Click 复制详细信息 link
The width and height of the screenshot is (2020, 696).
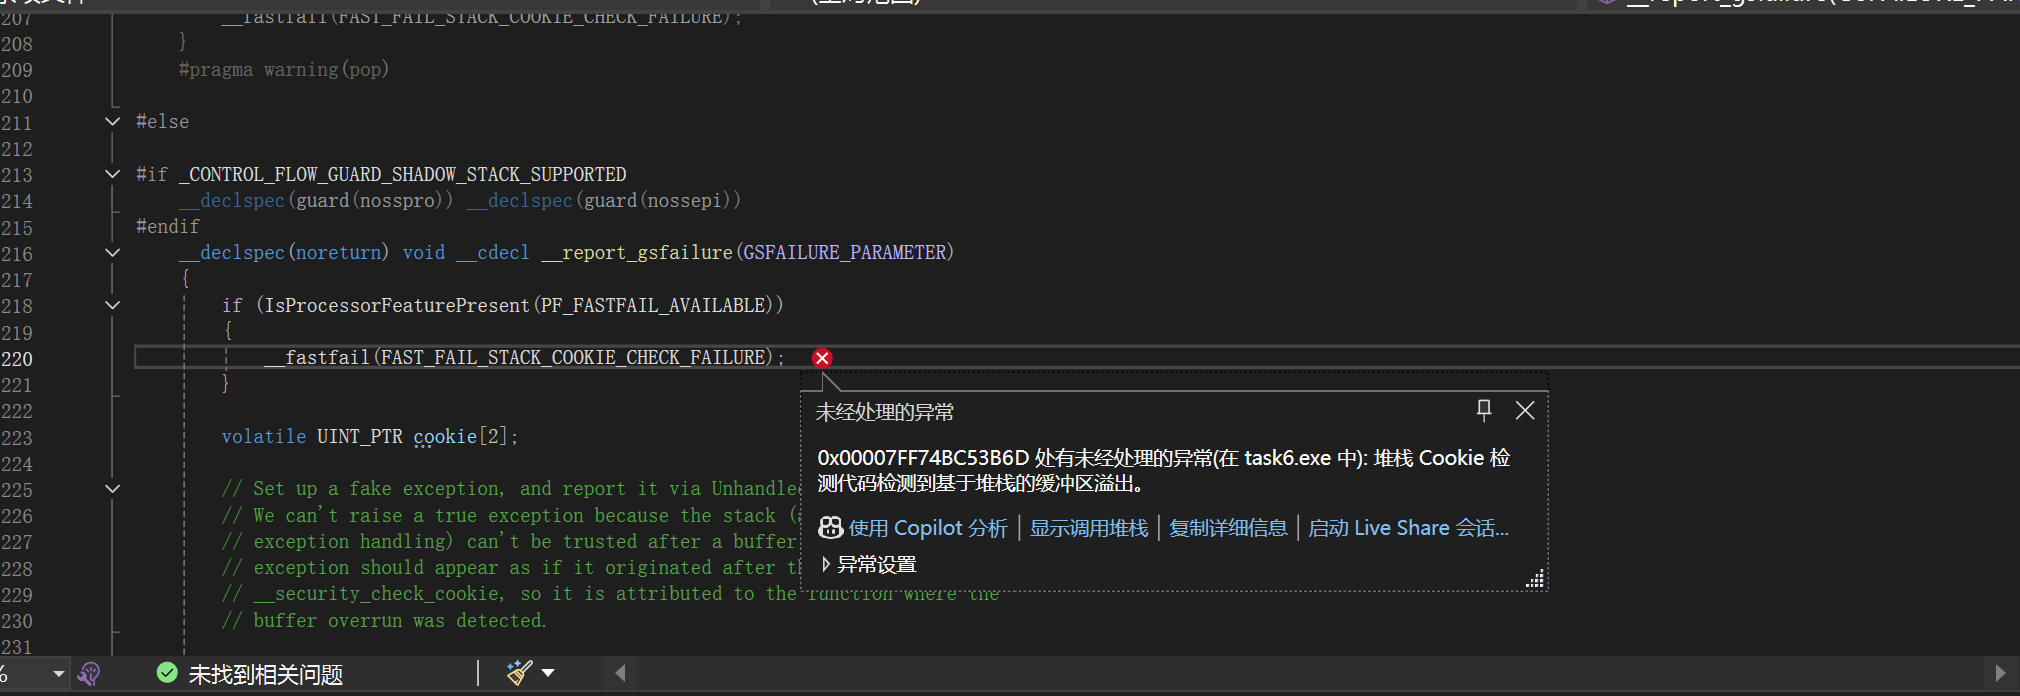coord(1228,528)
